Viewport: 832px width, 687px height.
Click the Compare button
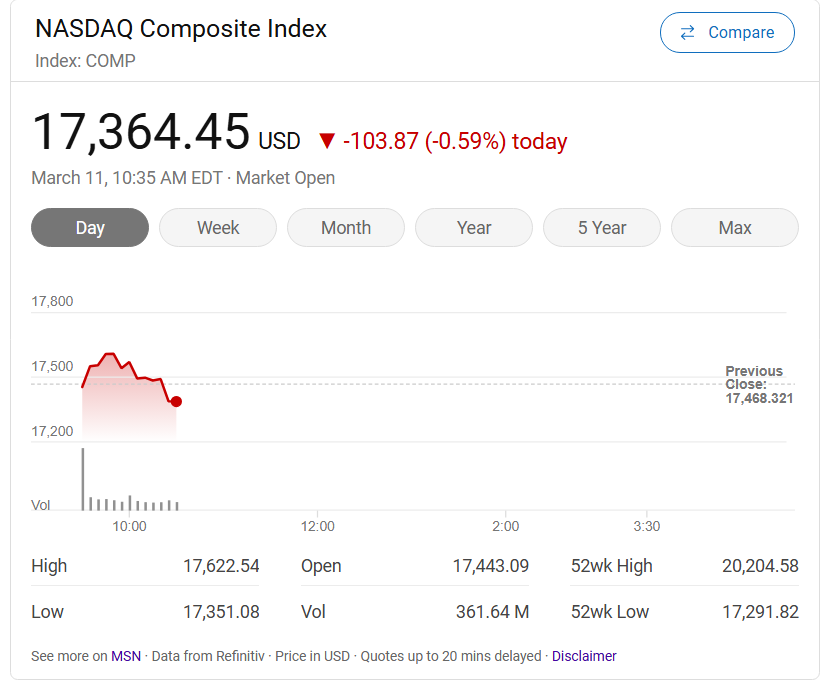point(727,33)
